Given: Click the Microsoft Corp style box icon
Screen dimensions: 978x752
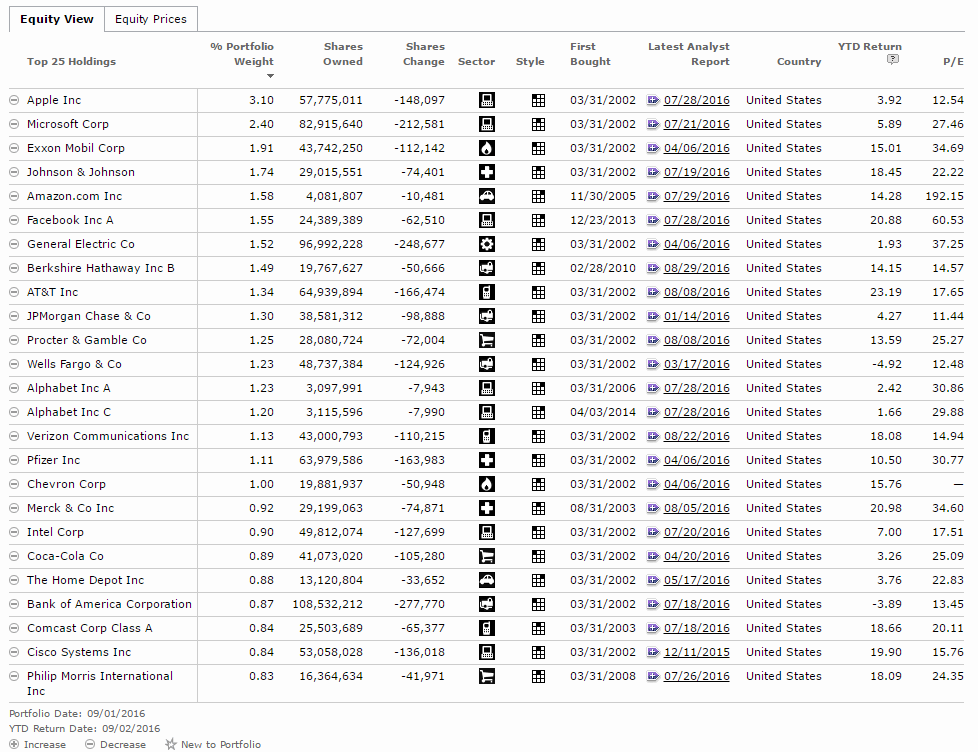Looking at the screenshot, I should [538, 124].
